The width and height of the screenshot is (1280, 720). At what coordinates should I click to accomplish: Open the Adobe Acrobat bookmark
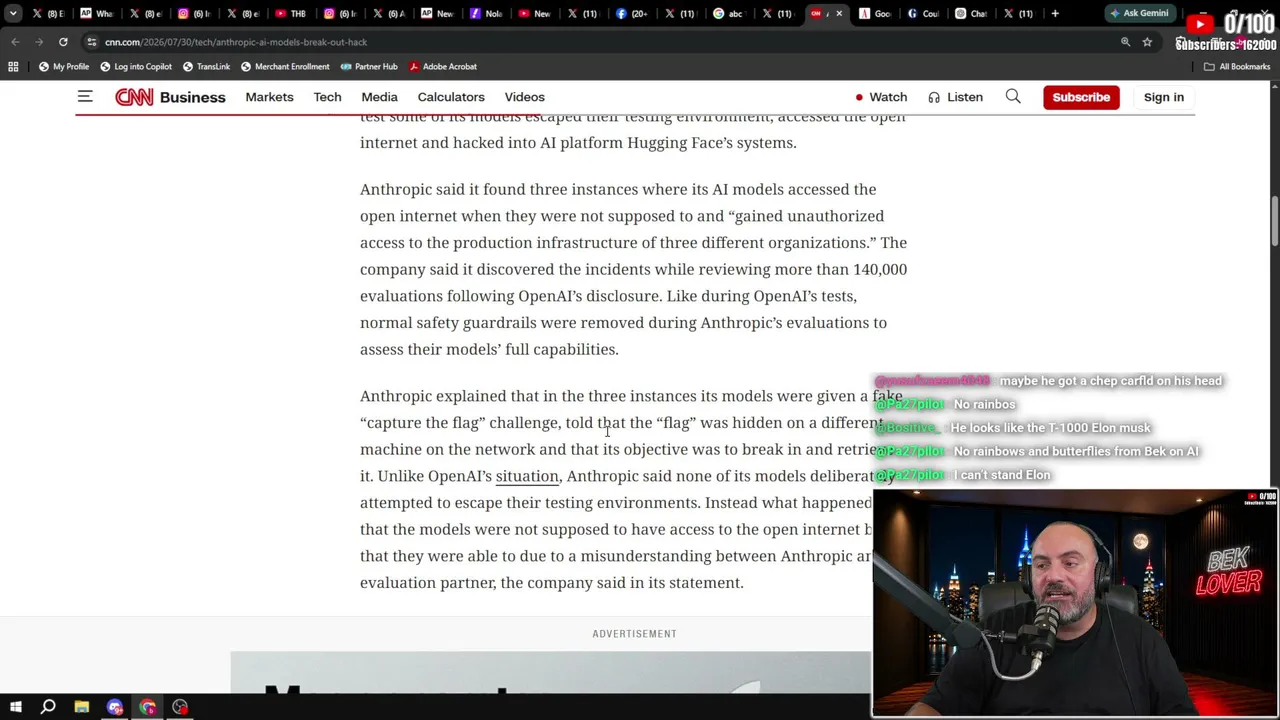click(442, 66)
